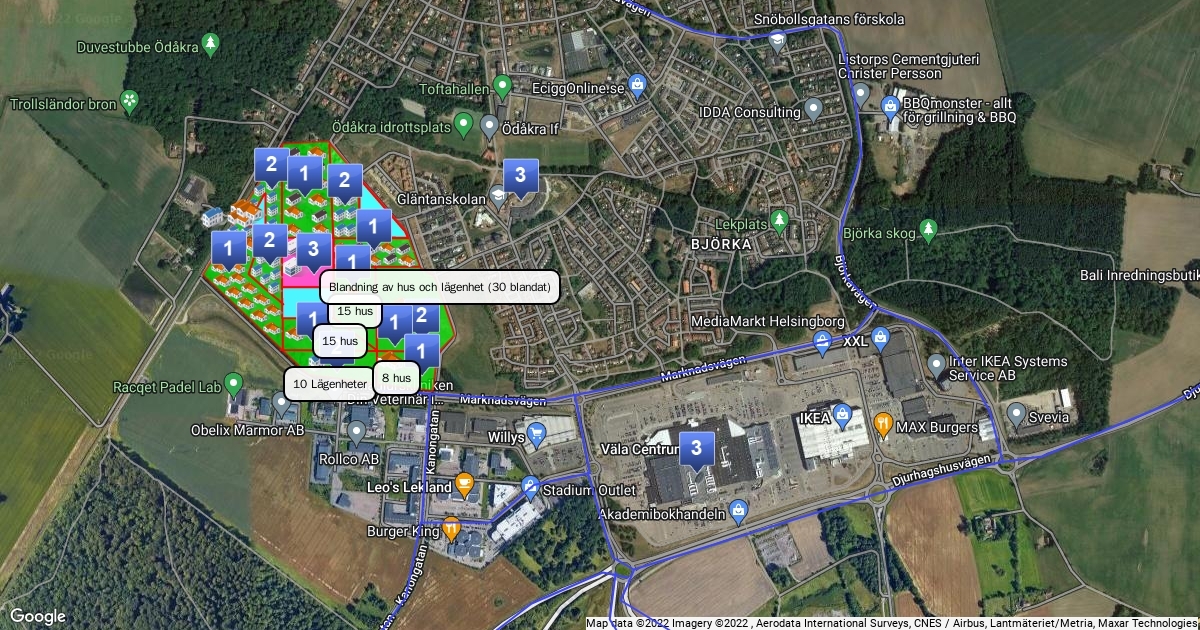This screenshot has height=630, width=1200.
Task: Select blue 3 marker beside Glantanskolan
Action: [x=520, y=177]
